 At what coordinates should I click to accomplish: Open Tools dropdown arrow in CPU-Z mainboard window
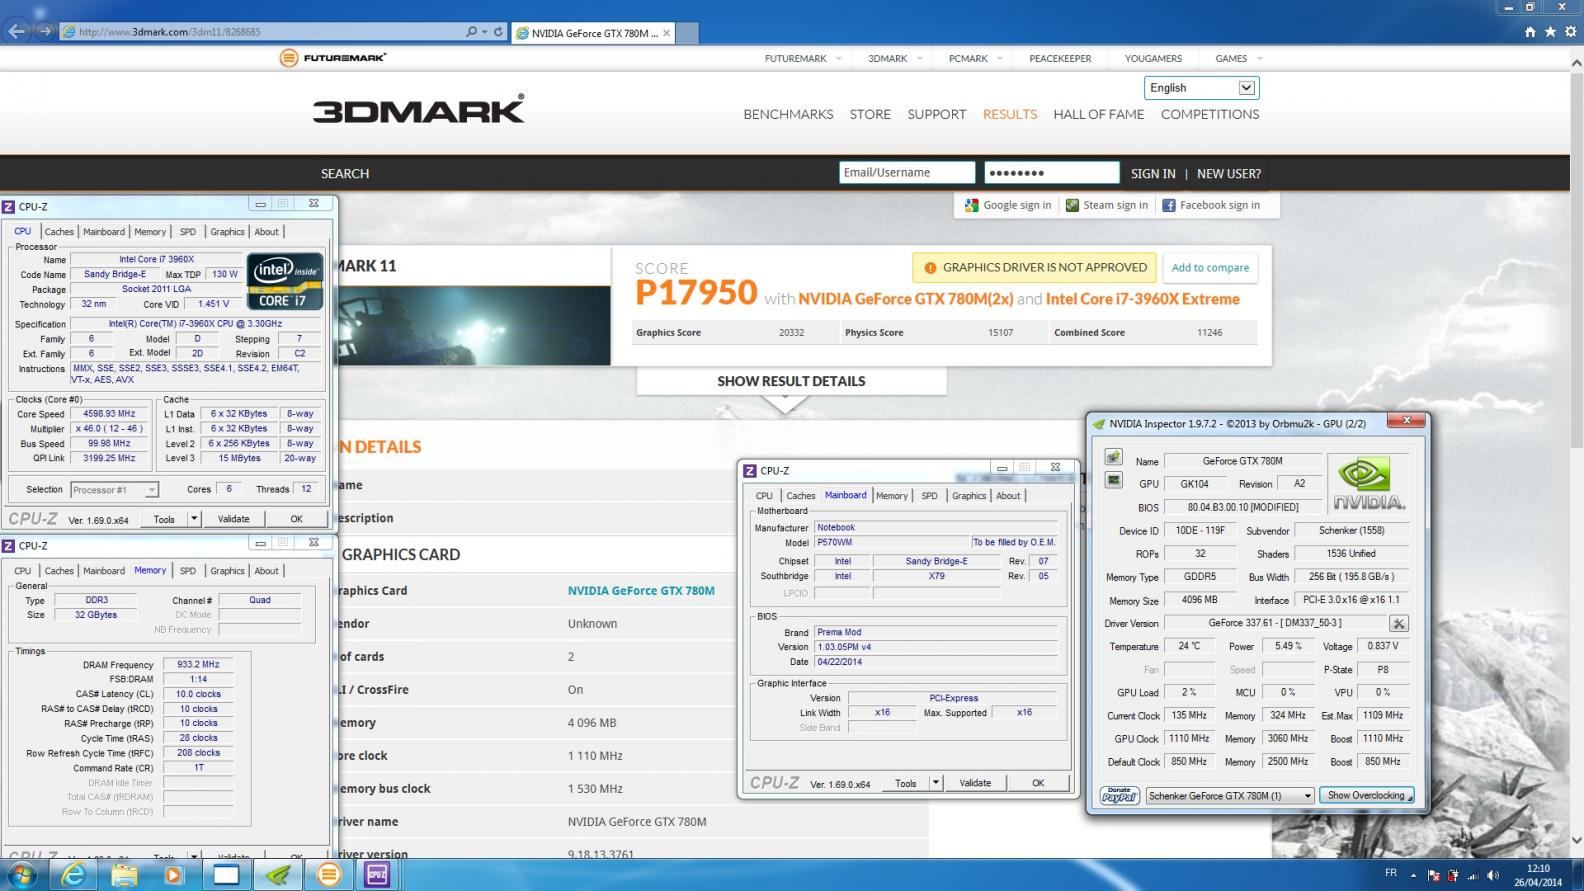936,783
